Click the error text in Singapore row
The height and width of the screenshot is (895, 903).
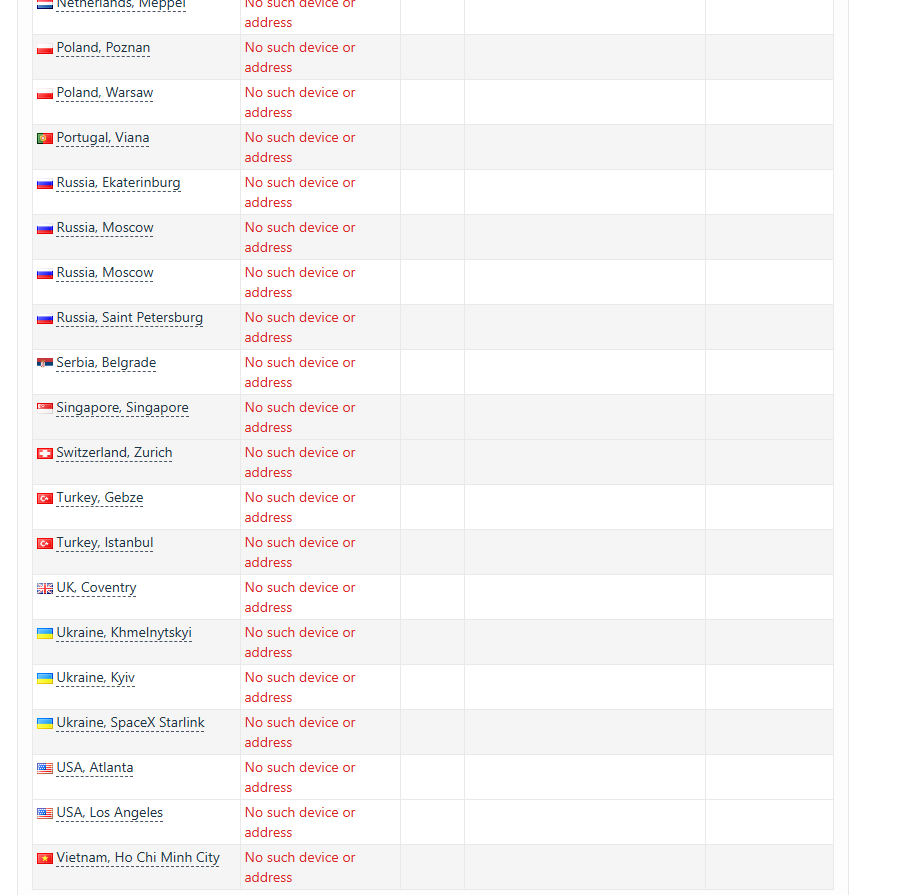tap(300, 418)
